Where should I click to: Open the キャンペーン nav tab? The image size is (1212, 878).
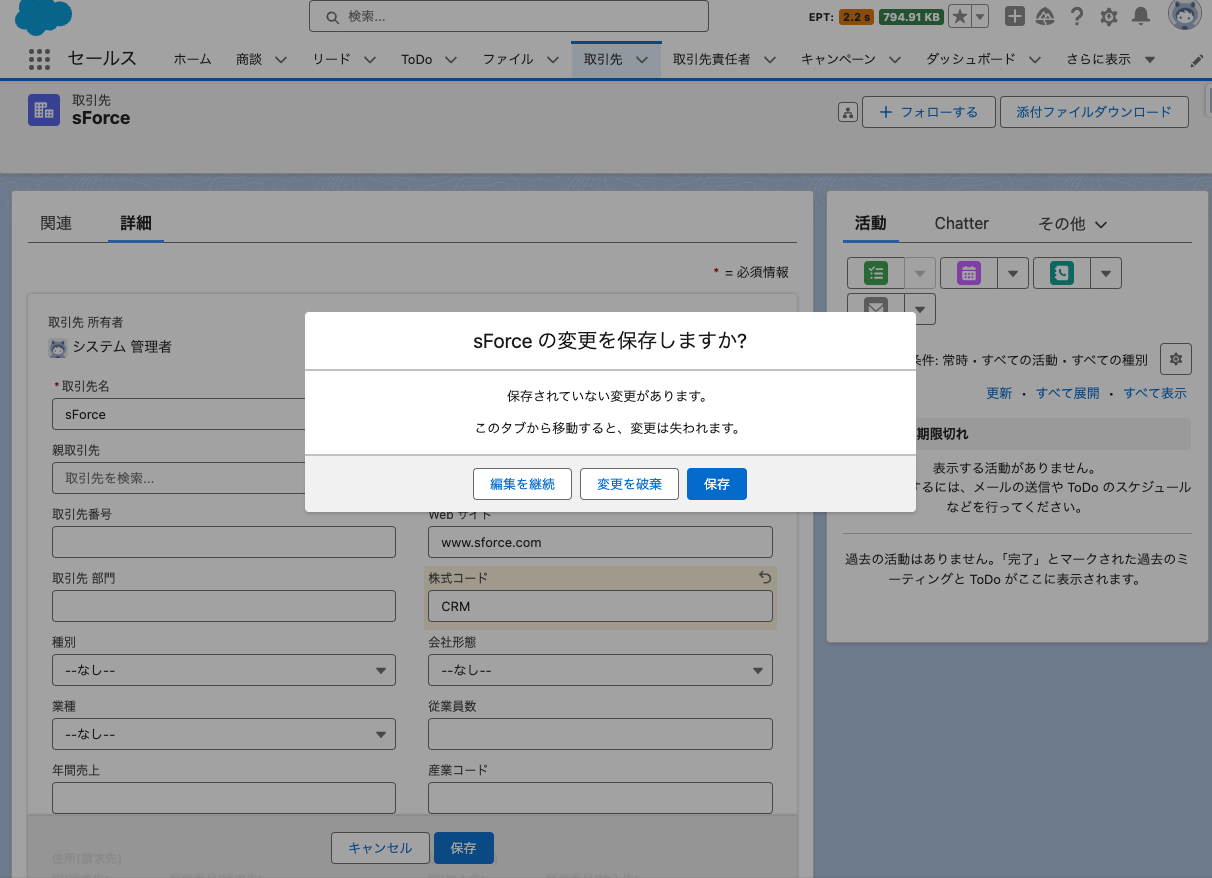pos(838,59)
